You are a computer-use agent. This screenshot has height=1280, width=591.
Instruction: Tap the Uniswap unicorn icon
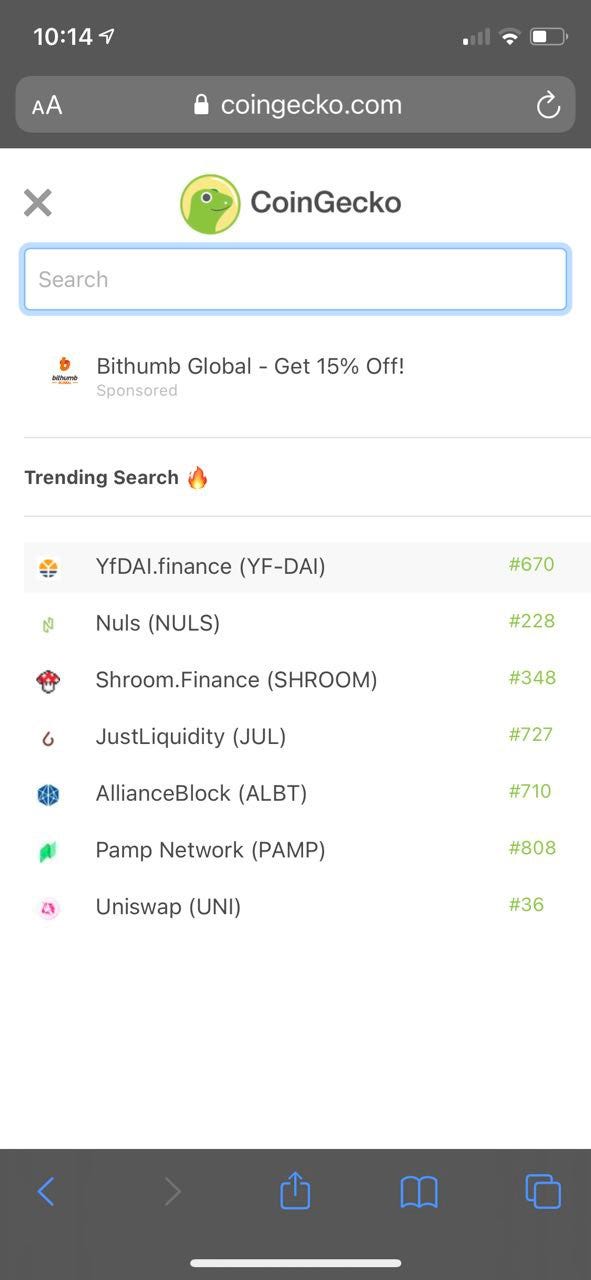point(48,908)
